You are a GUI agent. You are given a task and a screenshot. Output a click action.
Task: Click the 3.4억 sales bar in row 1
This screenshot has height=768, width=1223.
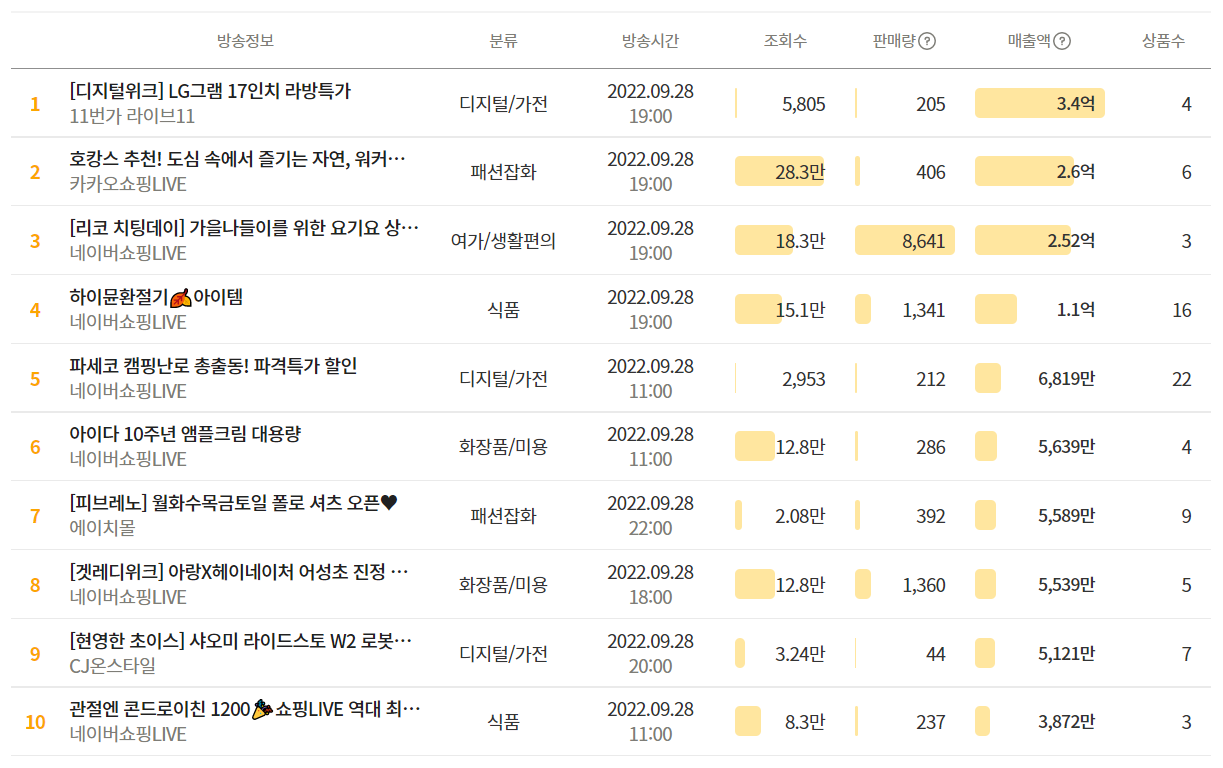tap(1039, 103)
